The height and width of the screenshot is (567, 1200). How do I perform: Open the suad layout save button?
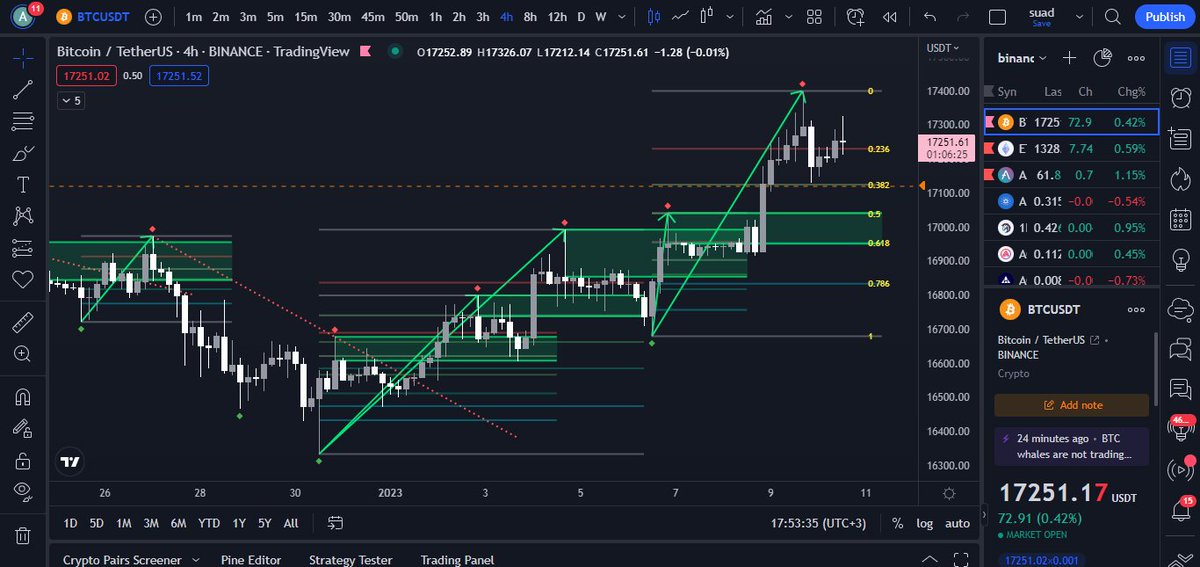point(1042,17)
